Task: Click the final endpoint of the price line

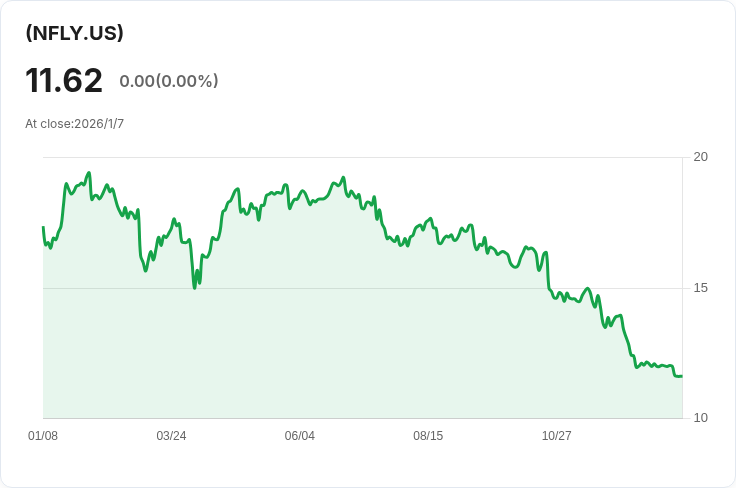Action: click(x=681, y=376)
